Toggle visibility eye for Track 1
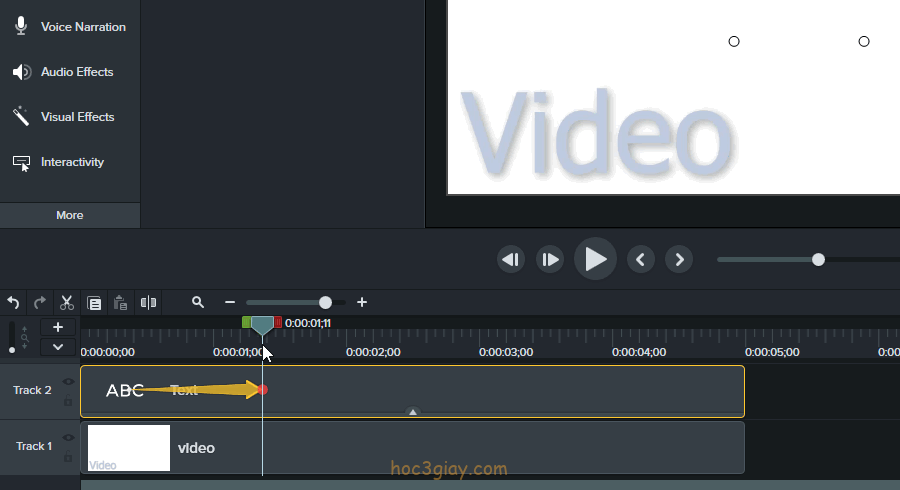This screenshot has width=900, height=490. pyautogui.click(x=68, y=437)
